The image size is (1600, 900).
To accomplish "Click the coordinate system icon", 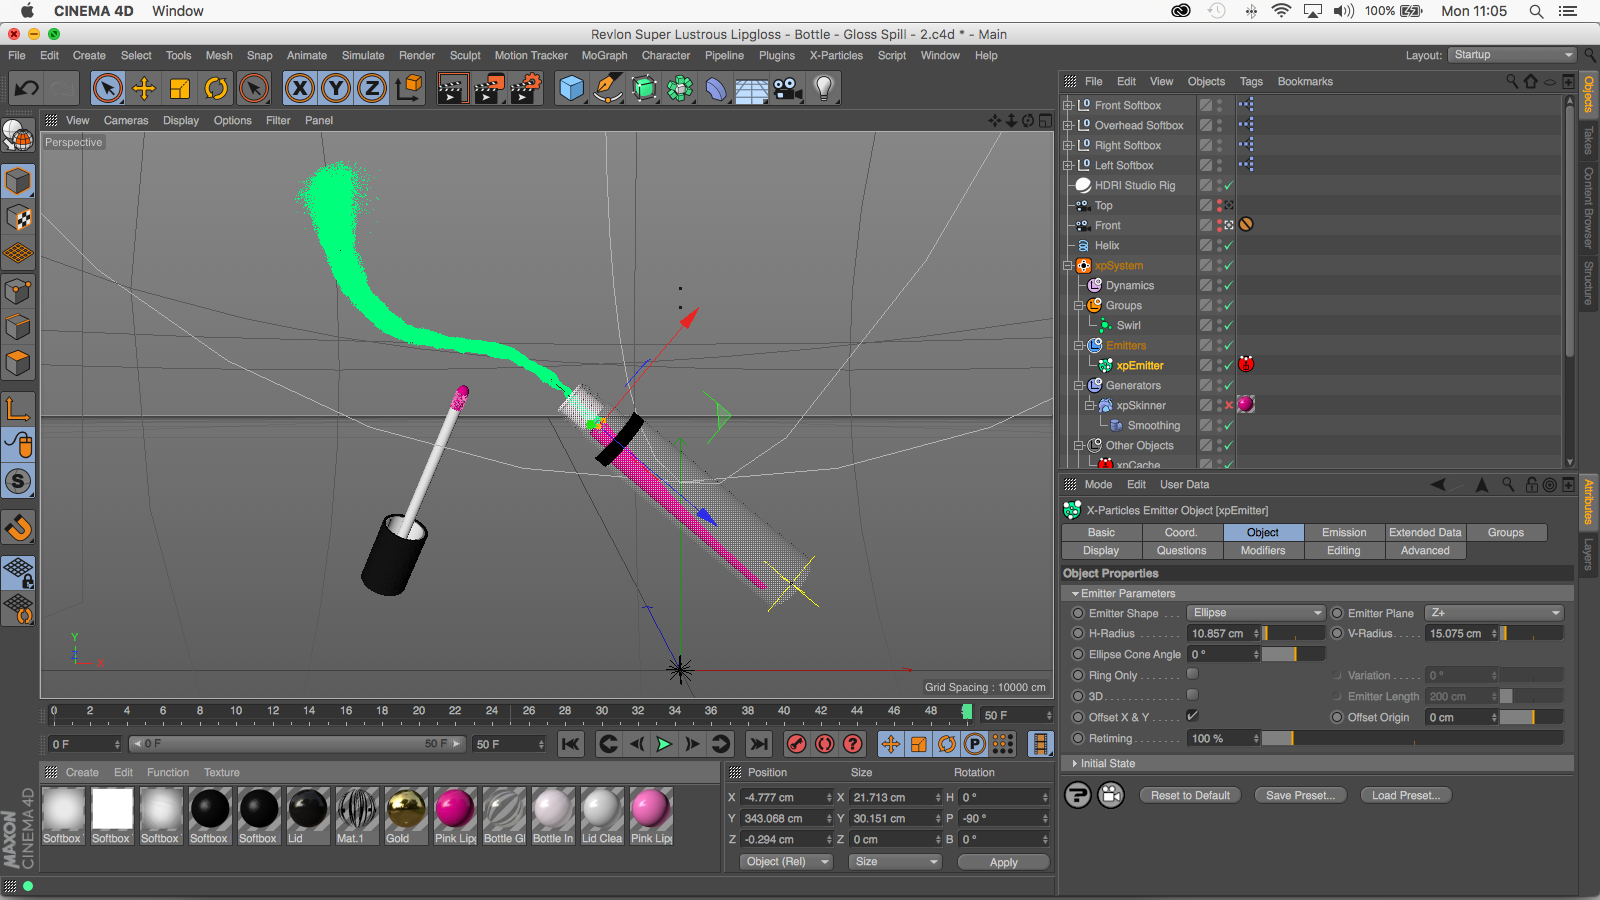I will [409, 88].
